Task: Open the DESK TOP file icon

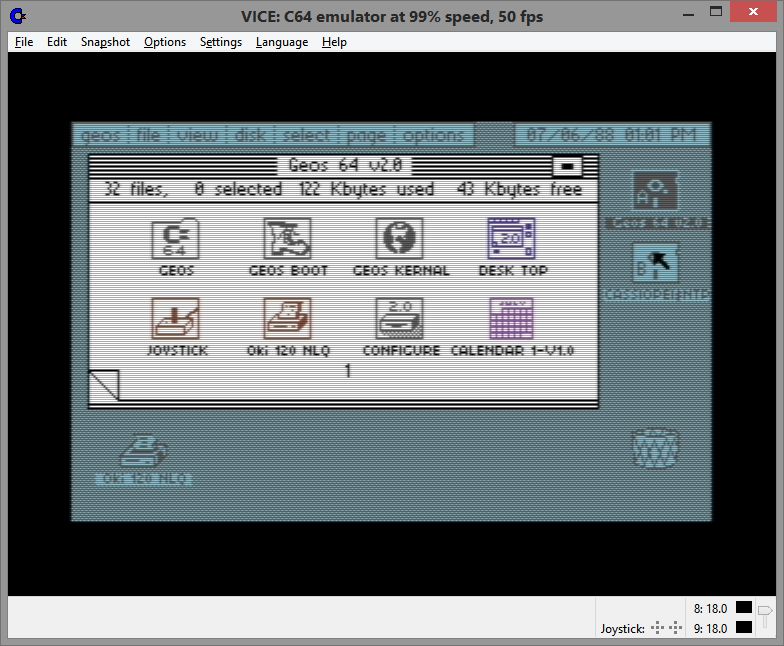Action: (512, 238)
